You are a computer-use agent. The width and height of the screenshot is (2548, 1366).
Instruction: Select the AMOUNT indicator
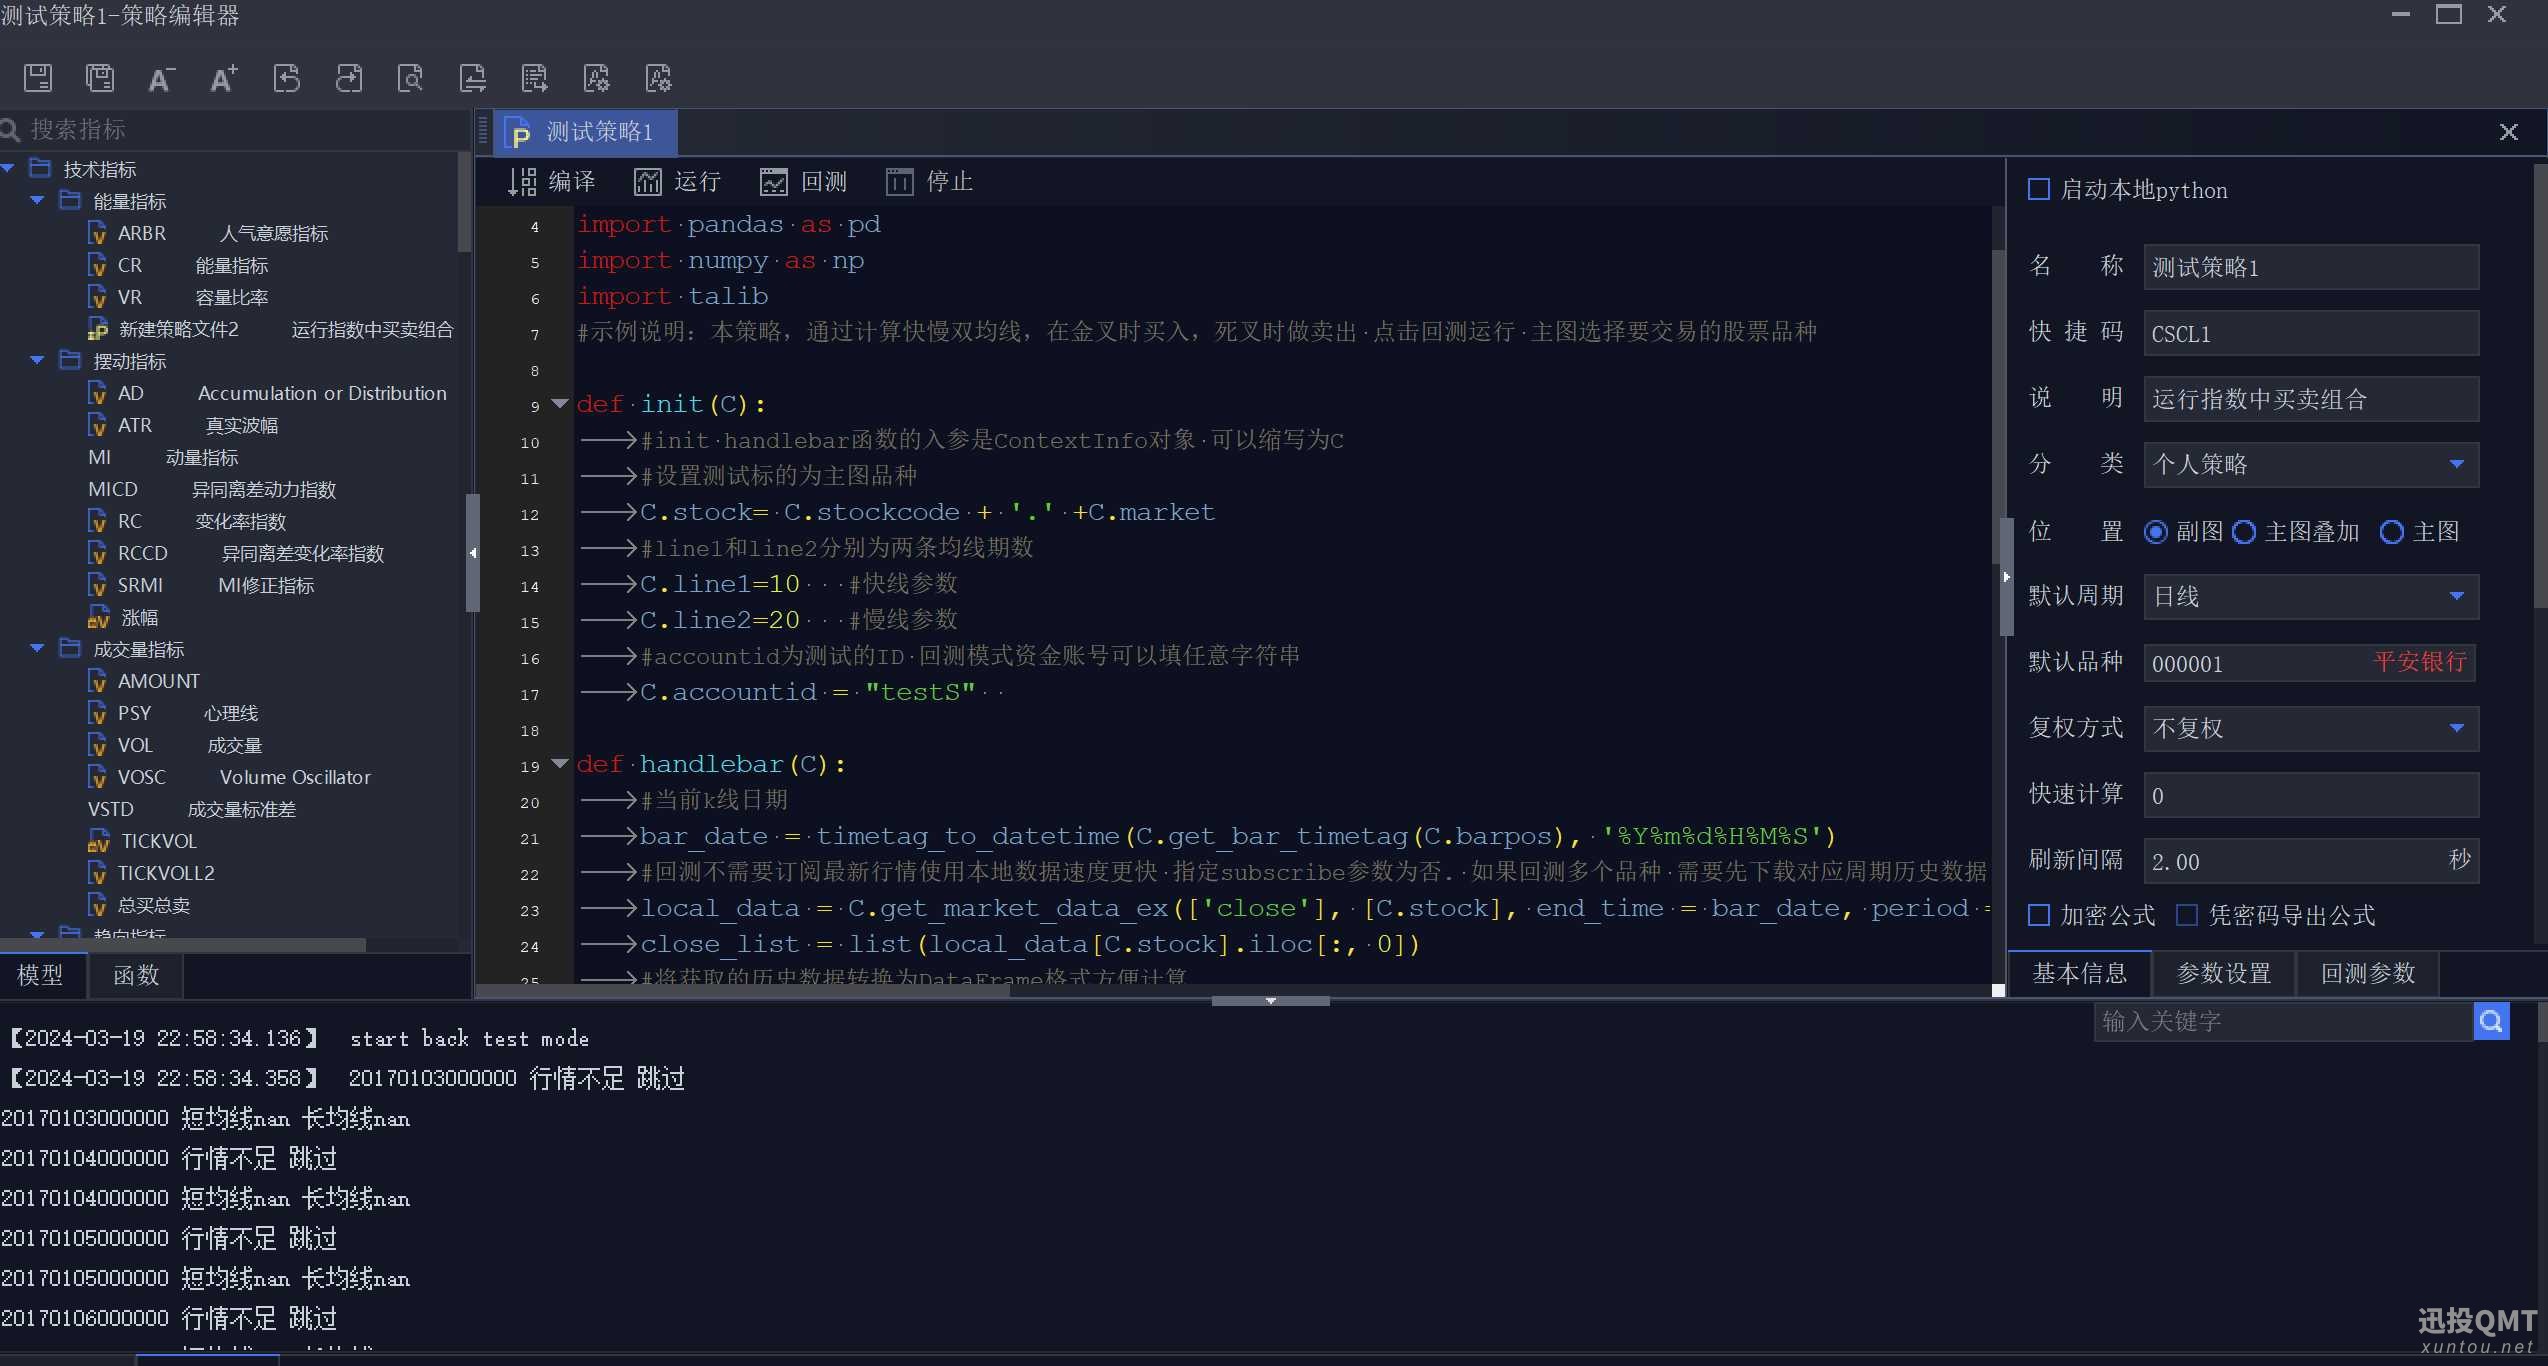(145, 681)
